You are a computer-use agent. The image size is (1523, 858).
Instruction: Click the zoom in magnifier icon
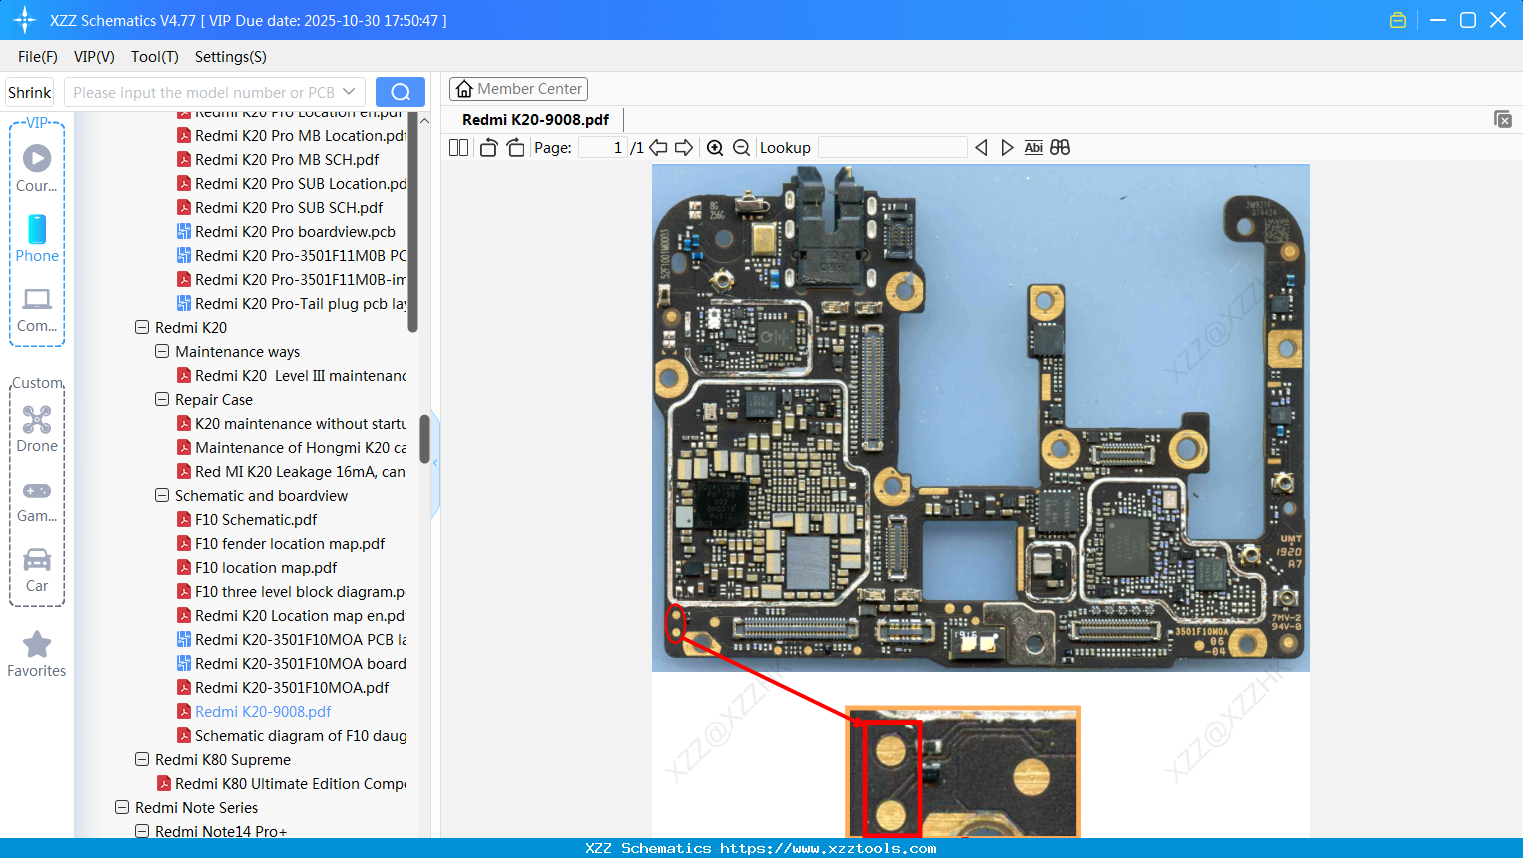tap(715, 148)
